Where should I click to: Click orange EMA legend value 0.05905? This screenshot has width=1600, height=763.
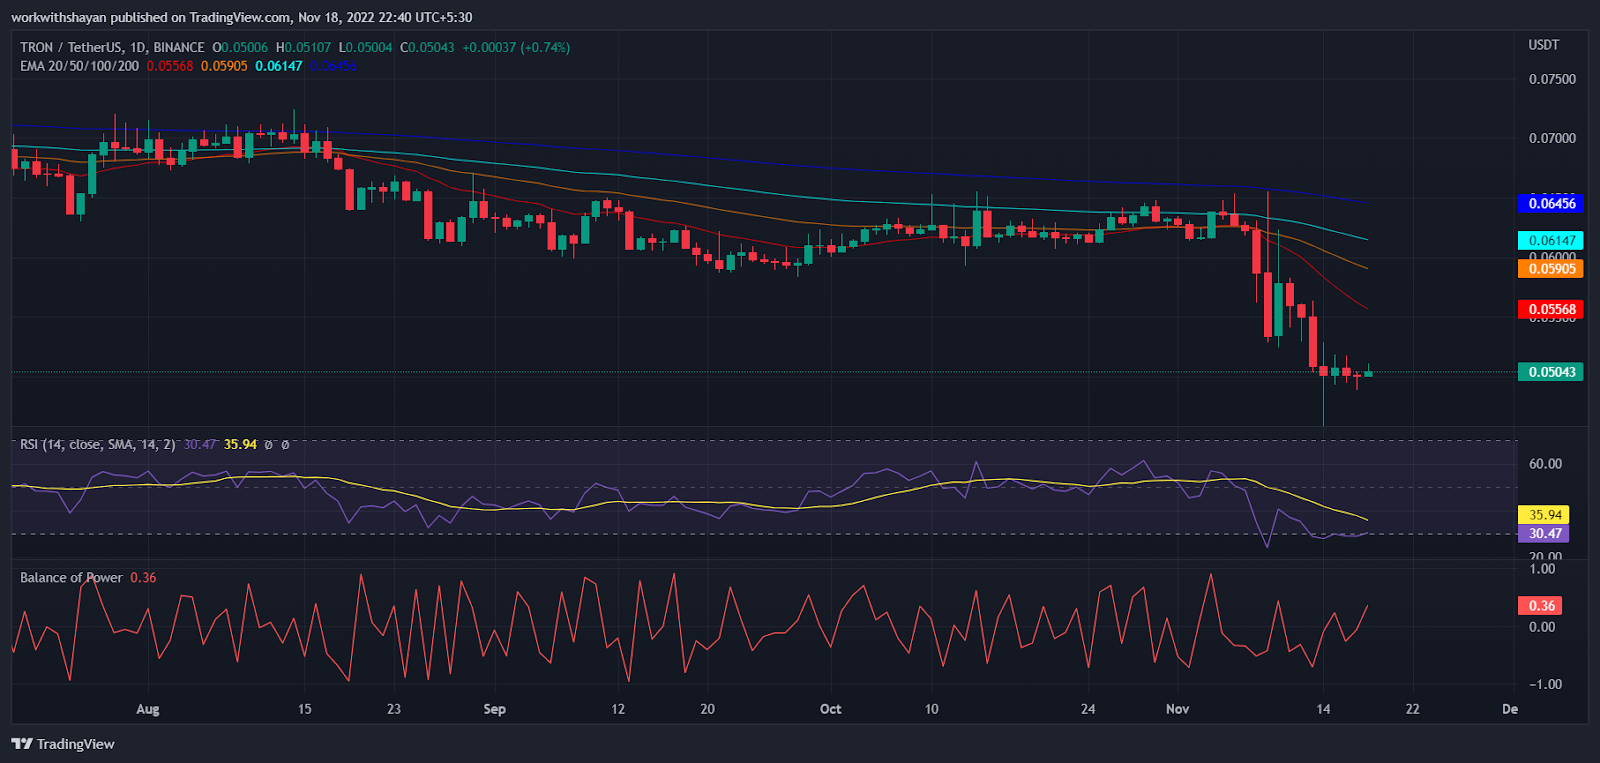[224, 66]
